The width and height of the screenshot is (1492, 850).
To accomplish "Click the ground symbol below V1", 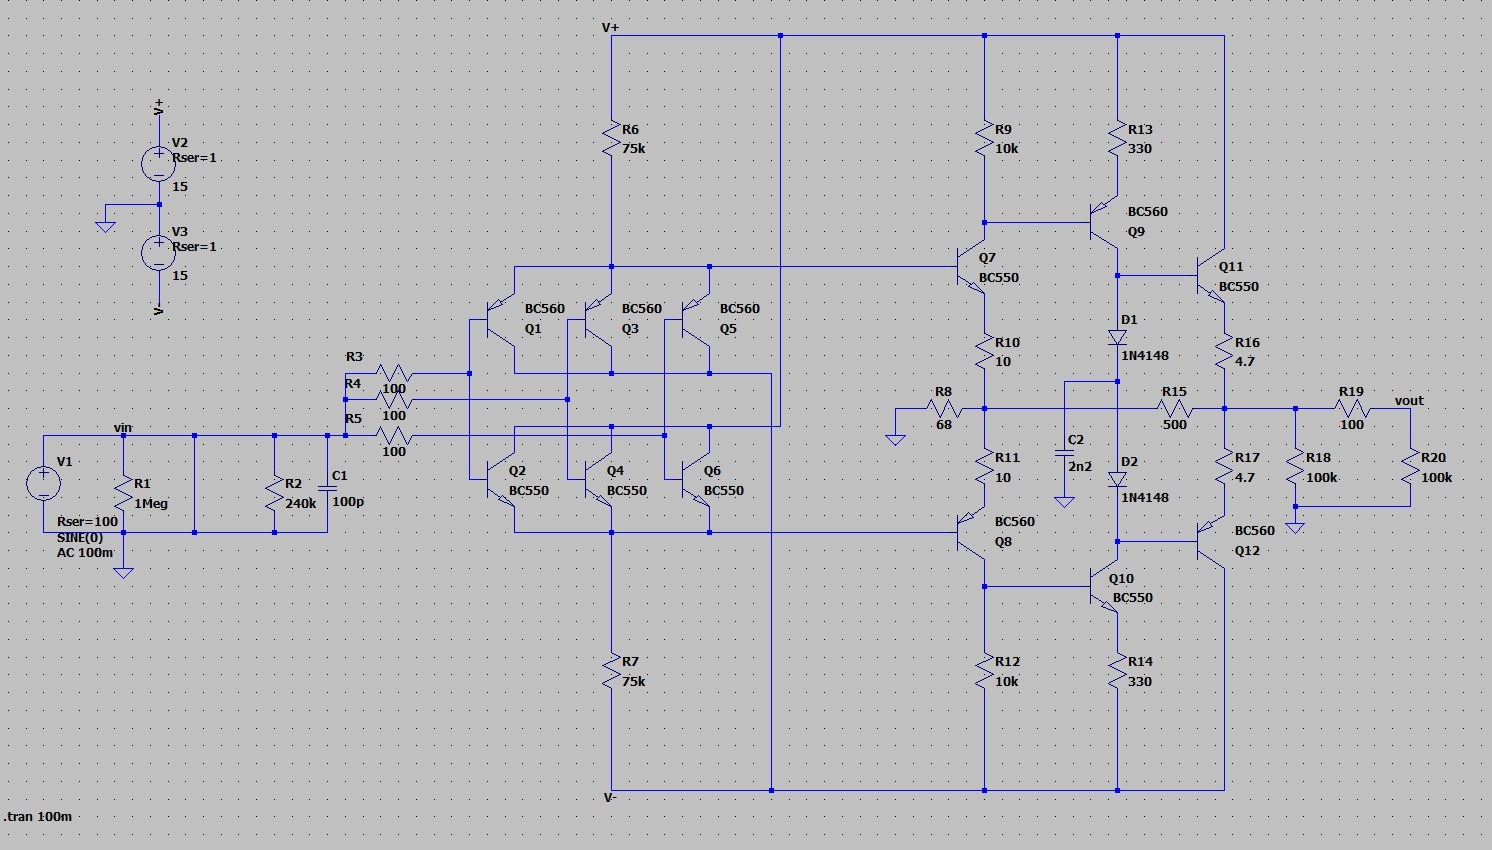I will (123, 573).
